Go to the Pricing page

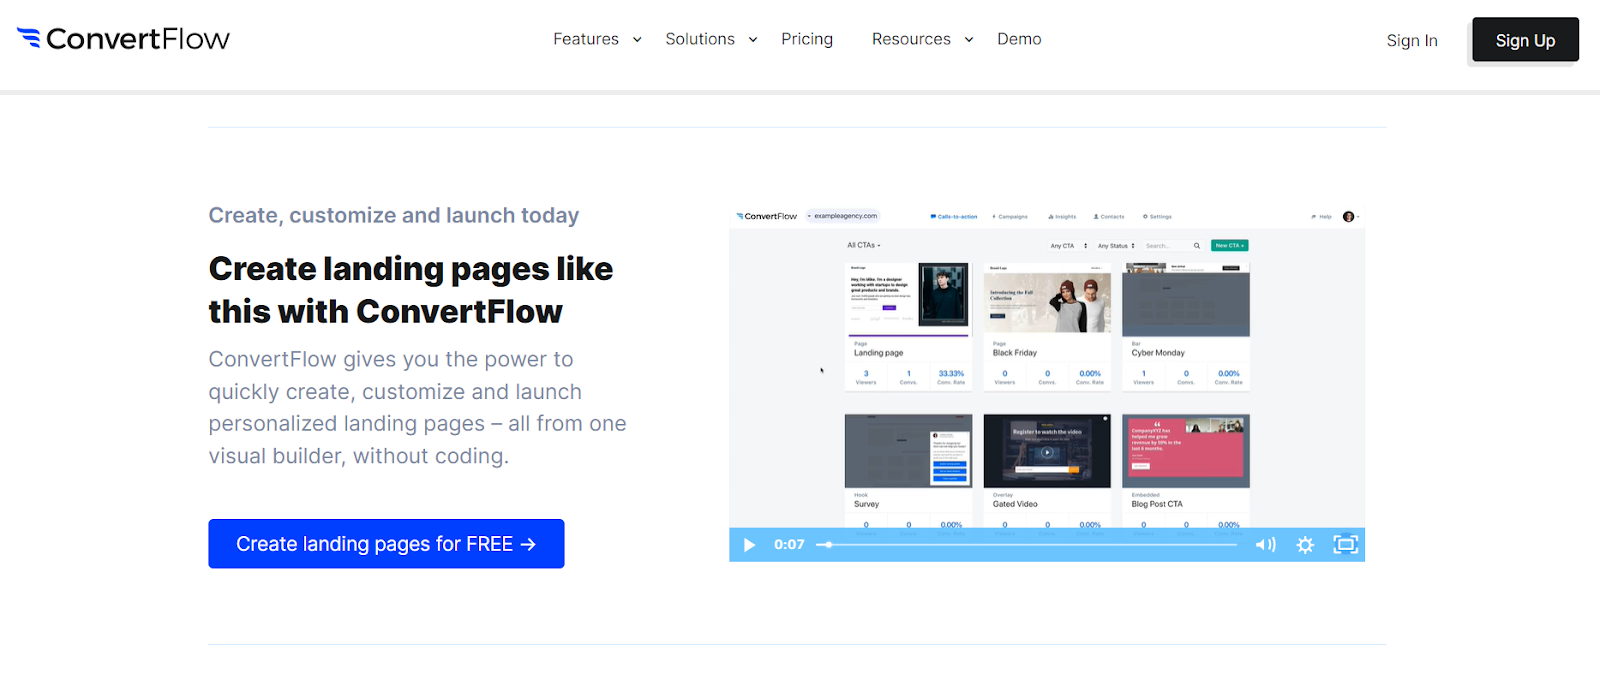coord(807,39)
